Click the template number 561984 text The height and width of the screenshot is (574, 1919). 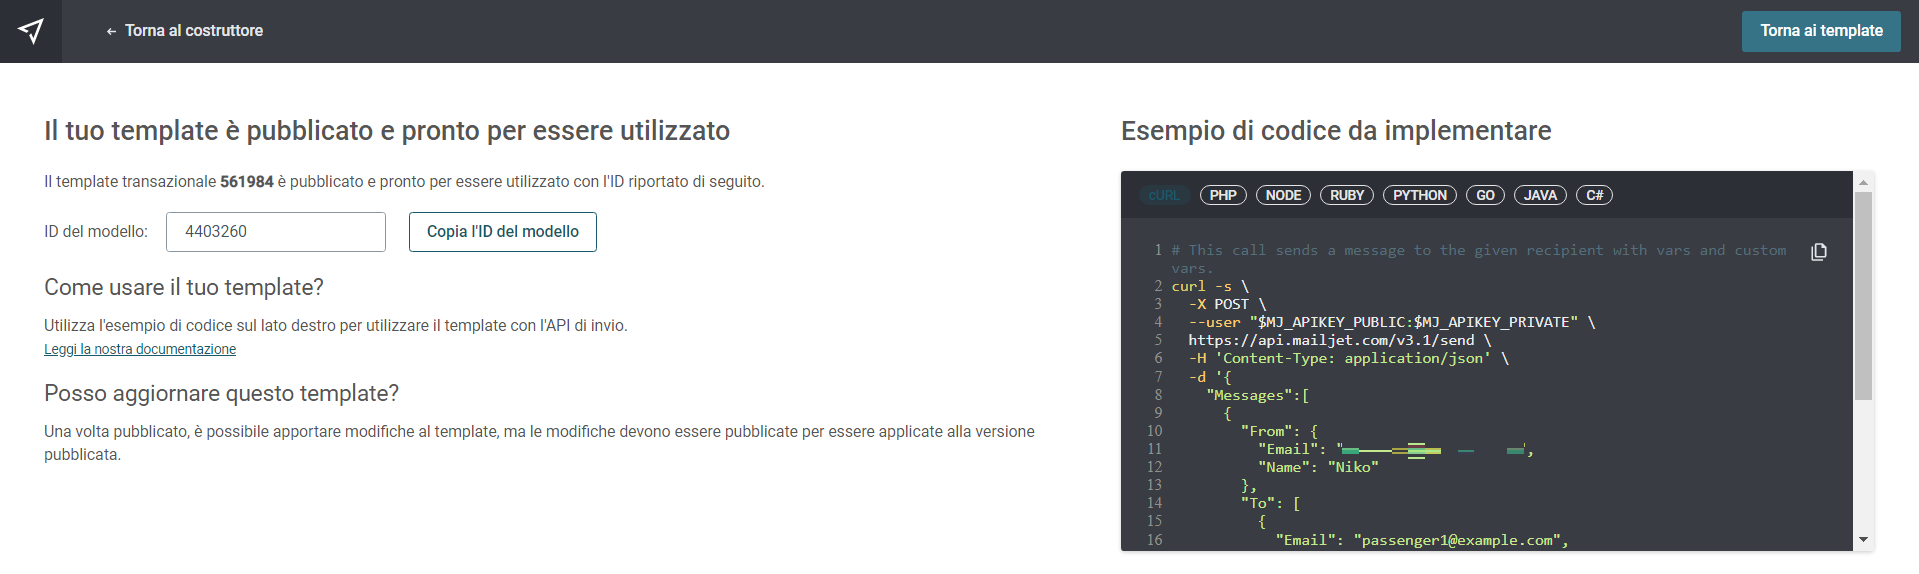point(247,182)
